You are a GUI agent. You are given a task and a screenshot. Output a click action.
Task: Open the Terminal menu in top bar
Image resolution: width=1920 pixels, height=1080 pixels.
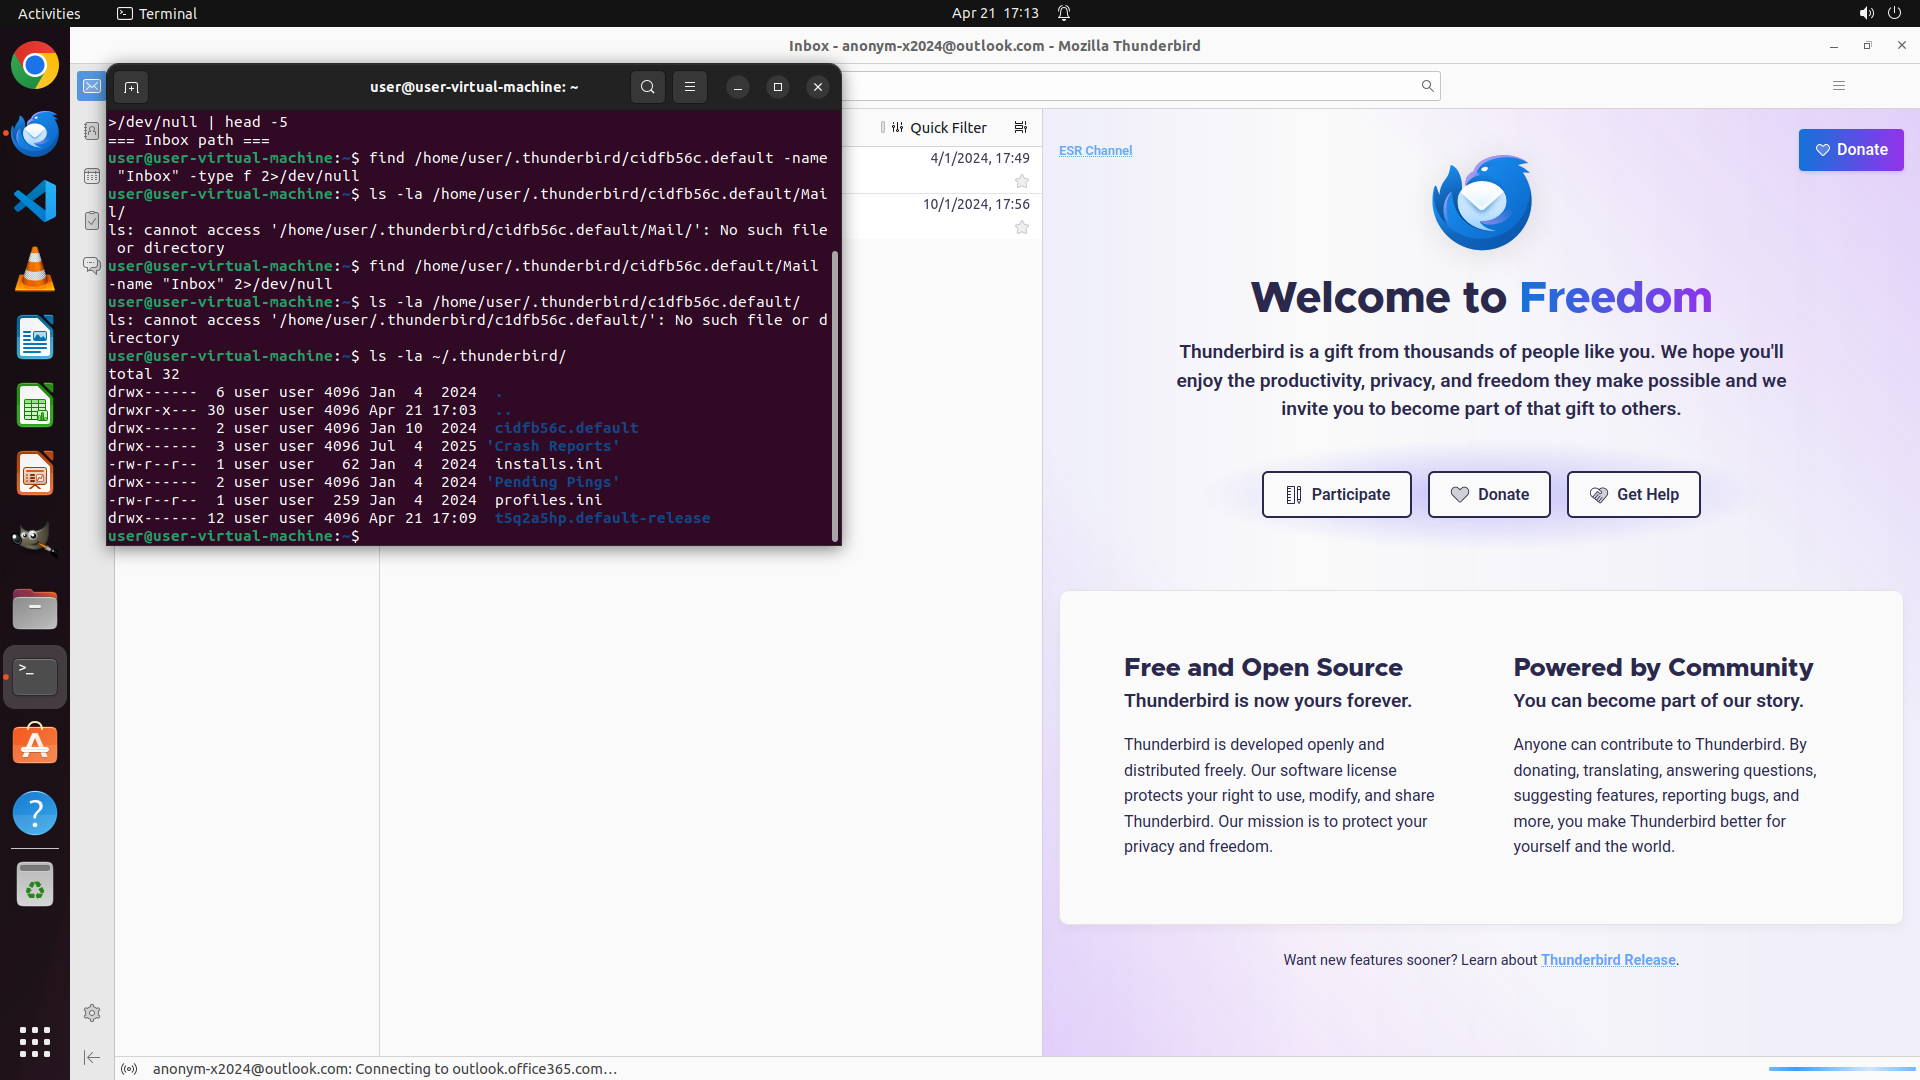coord(157,13)
